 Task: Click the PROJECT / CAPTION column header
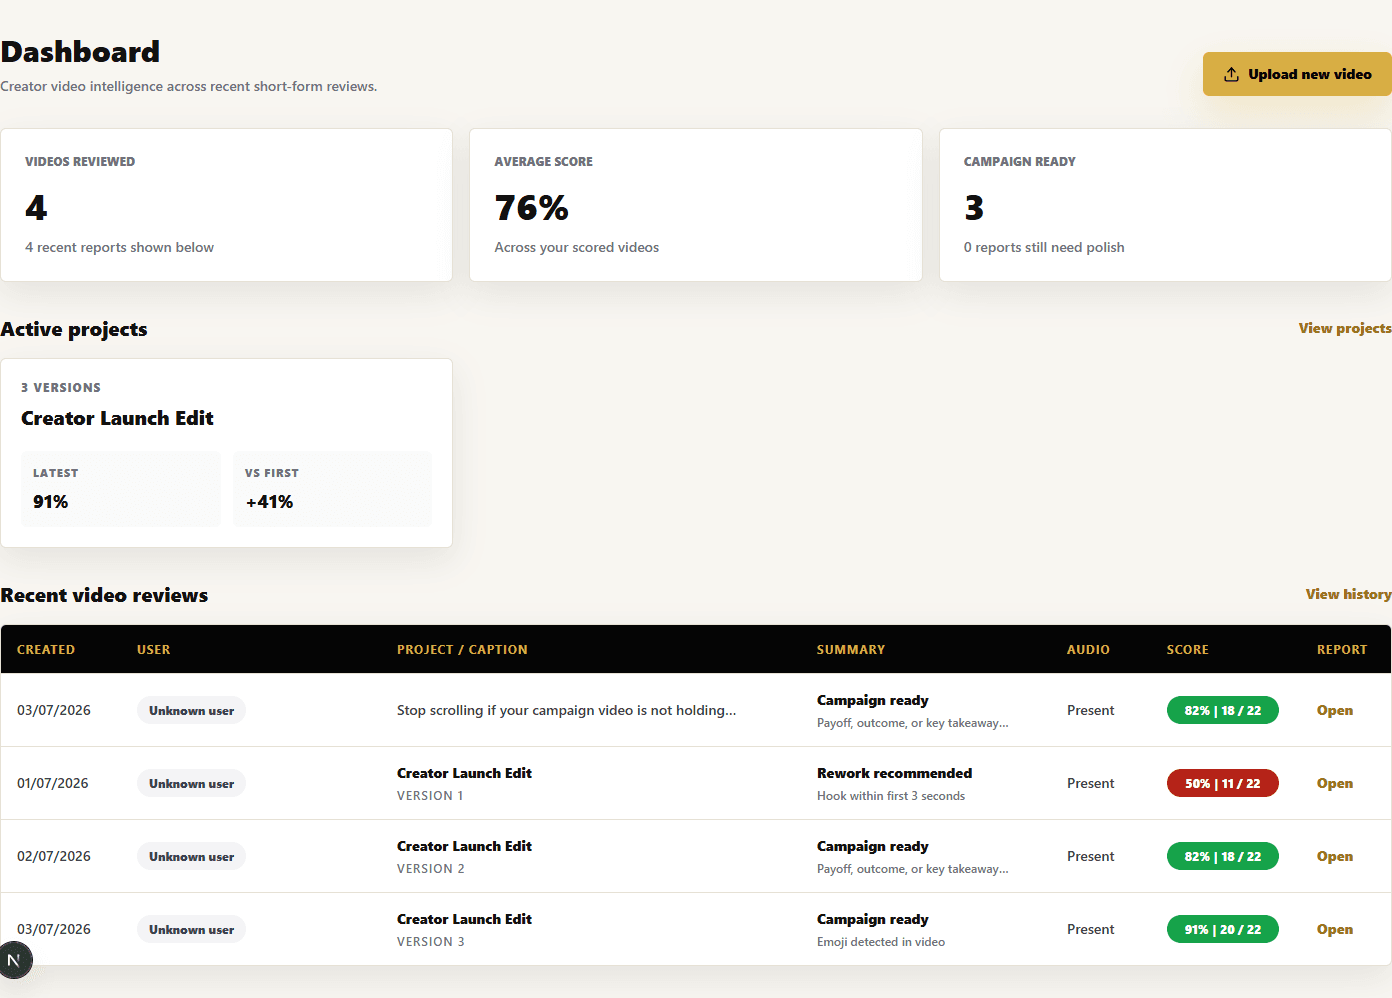tap(462, 649)
